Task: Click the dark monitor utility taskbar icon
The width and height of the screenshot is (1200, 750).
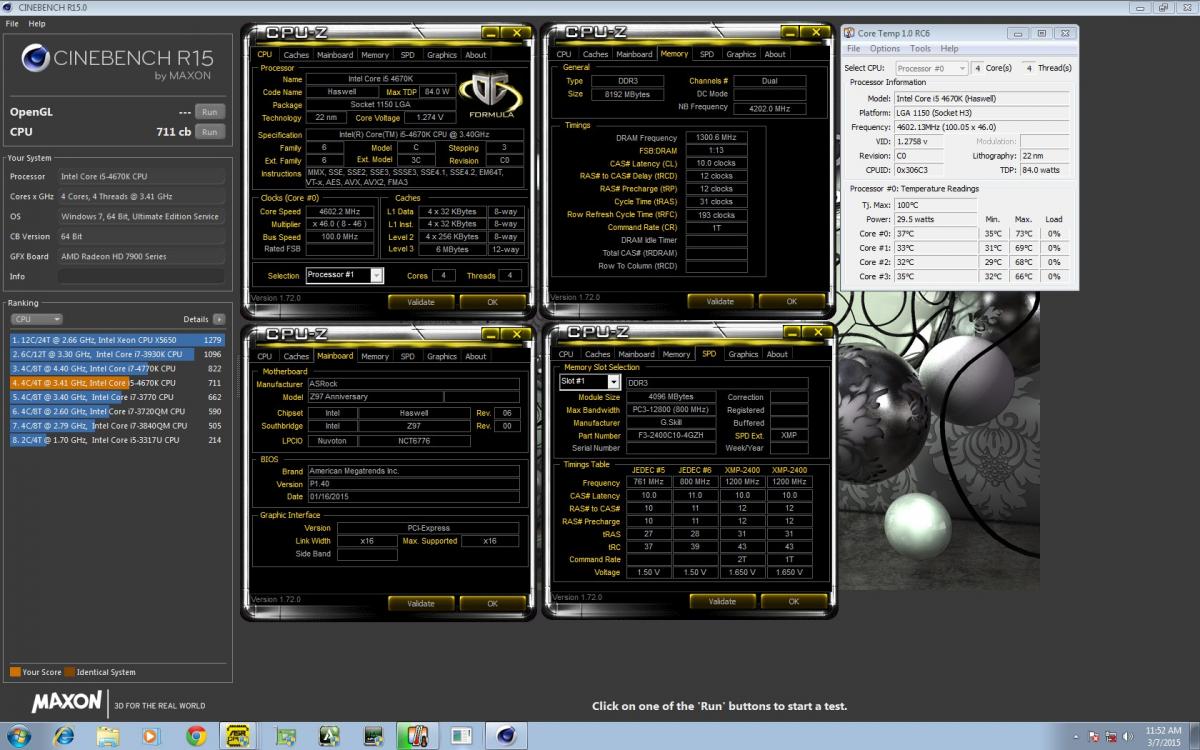Action: coord(373,736)
